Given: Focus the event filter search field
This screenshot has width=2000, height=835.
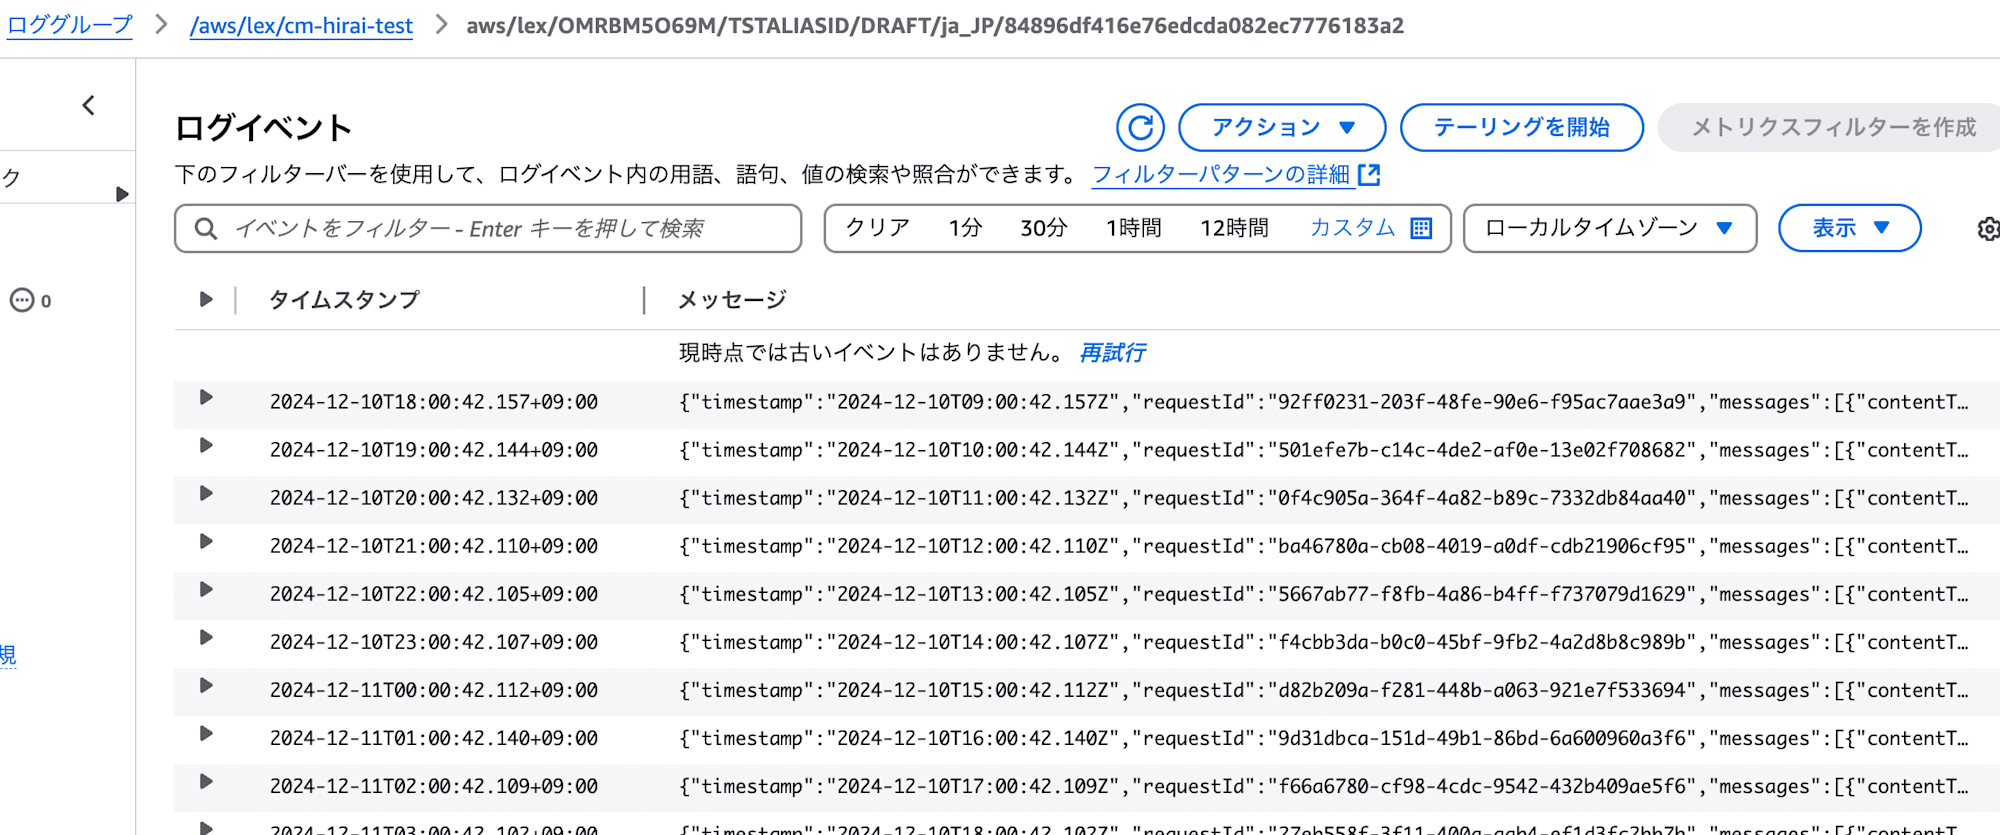Looking at the screenshot, I should (x=488, y=229).
